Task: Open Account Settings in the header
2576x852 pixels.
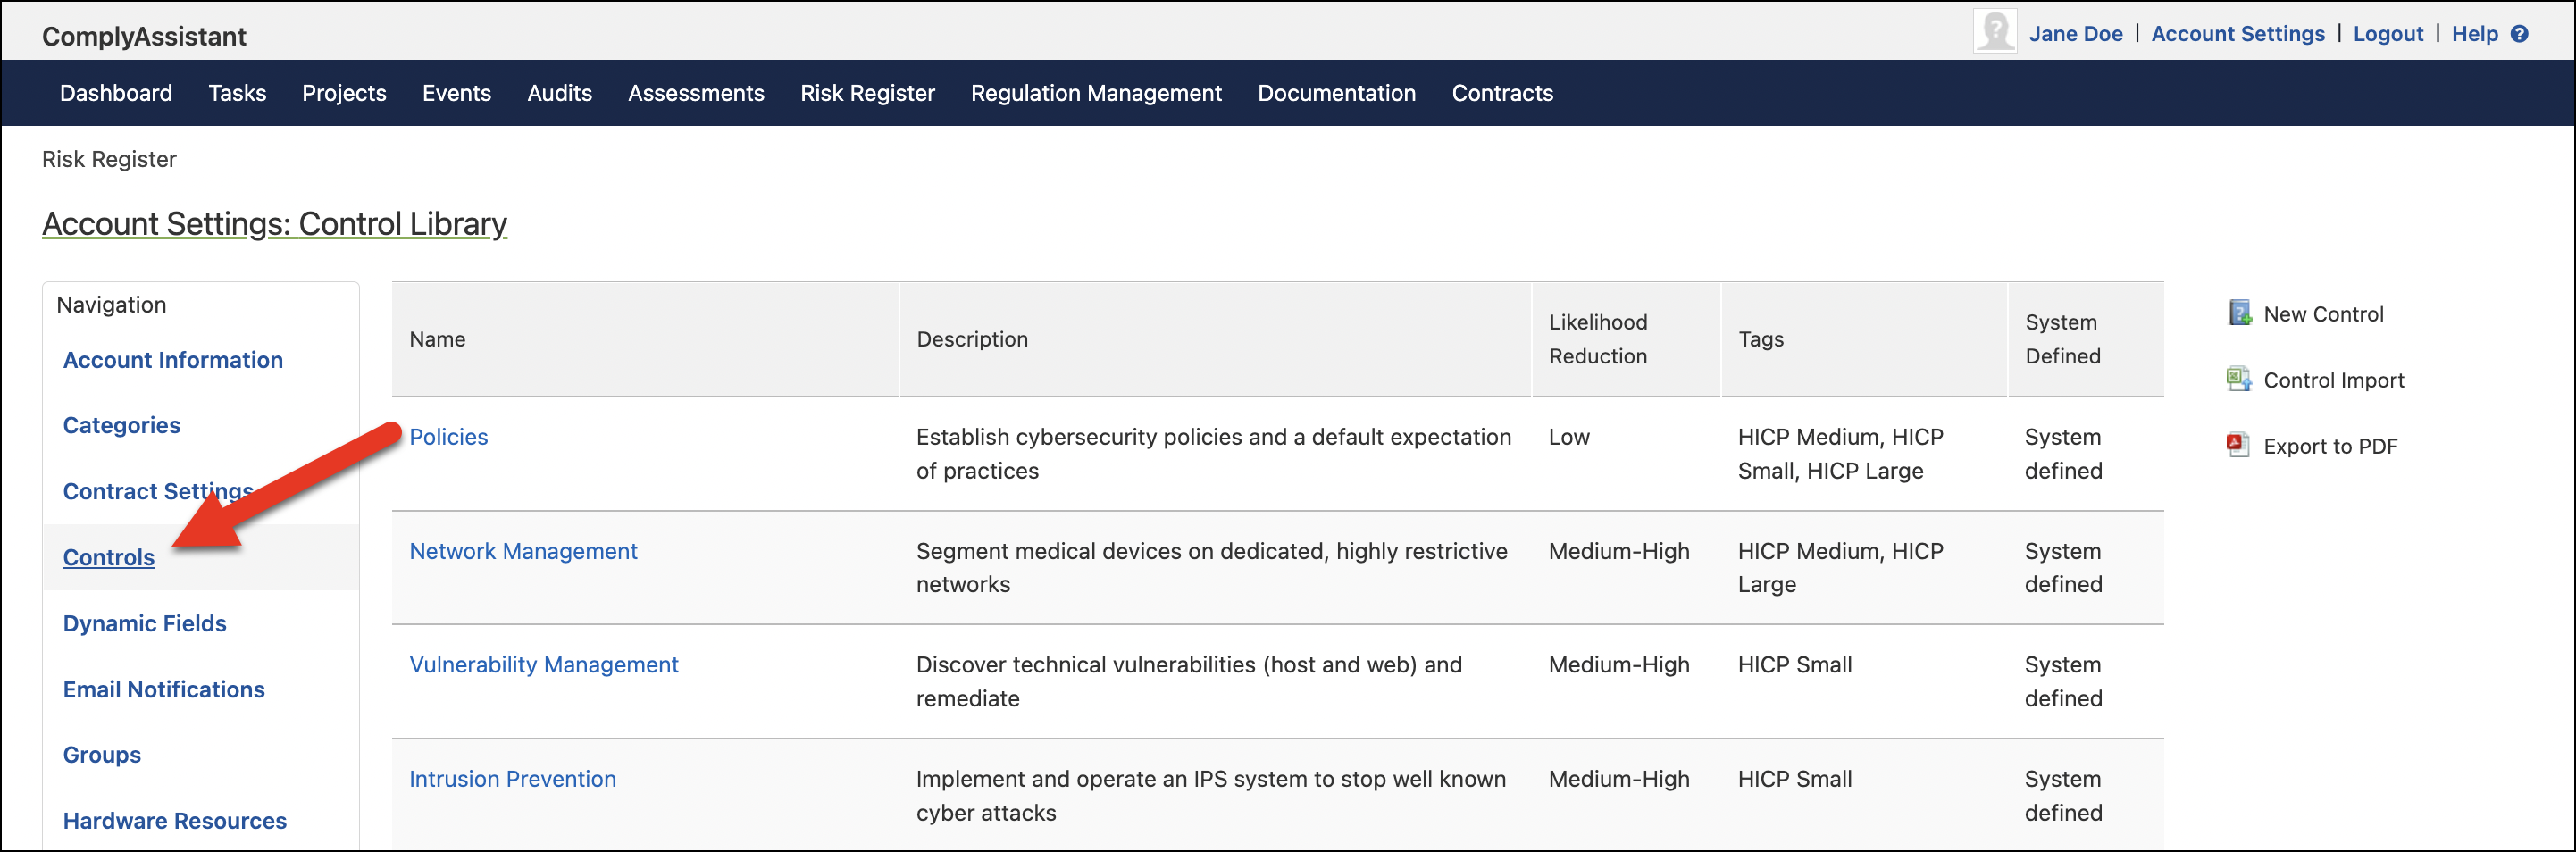Action: pos(2238,34)
